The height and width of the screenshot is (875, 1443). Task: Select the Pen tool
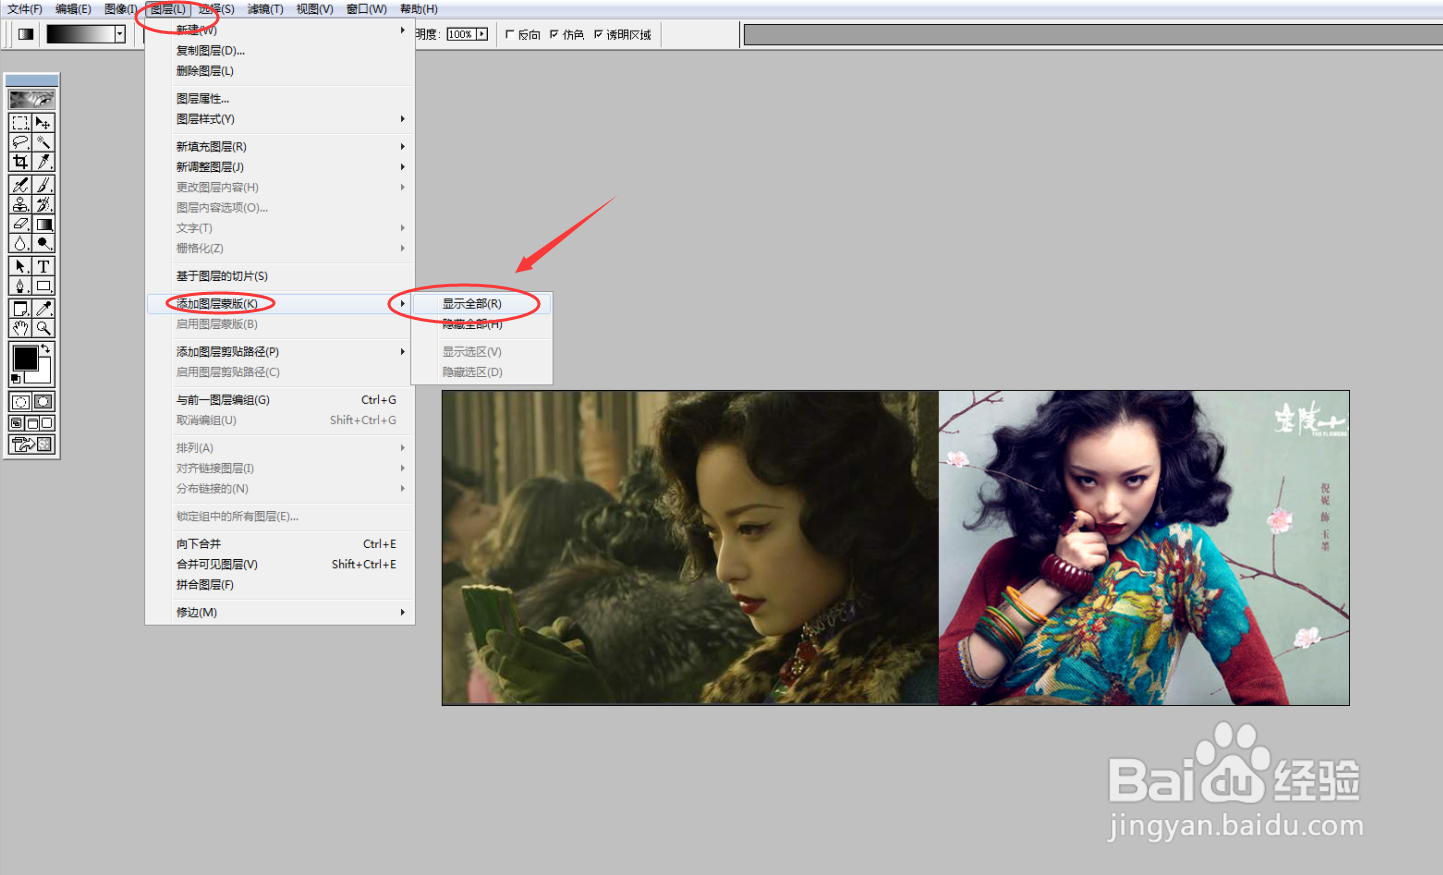point(20,285)
